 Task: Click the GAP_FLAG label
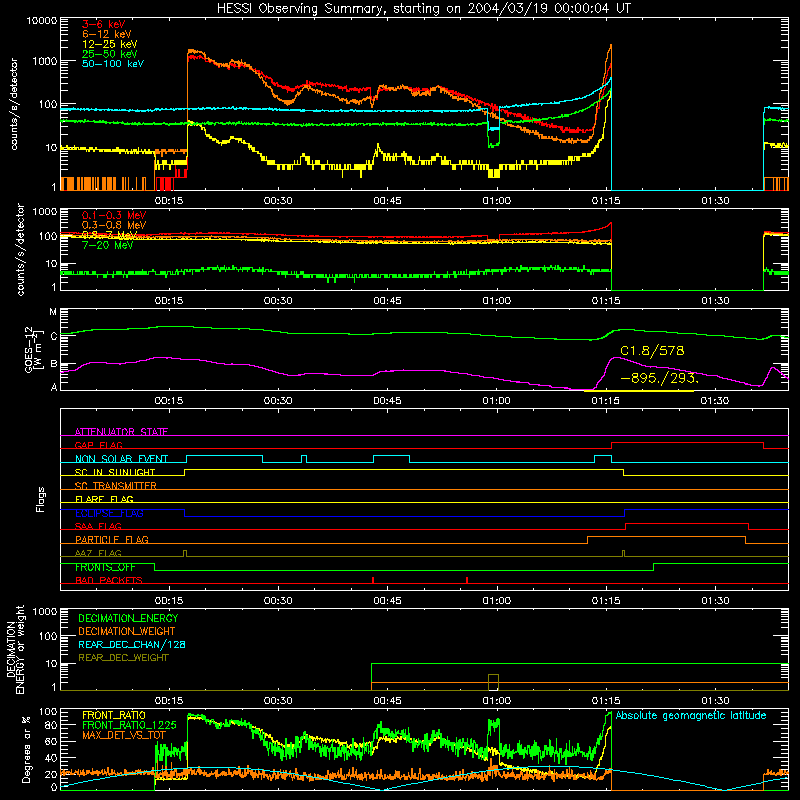point(98,445)
